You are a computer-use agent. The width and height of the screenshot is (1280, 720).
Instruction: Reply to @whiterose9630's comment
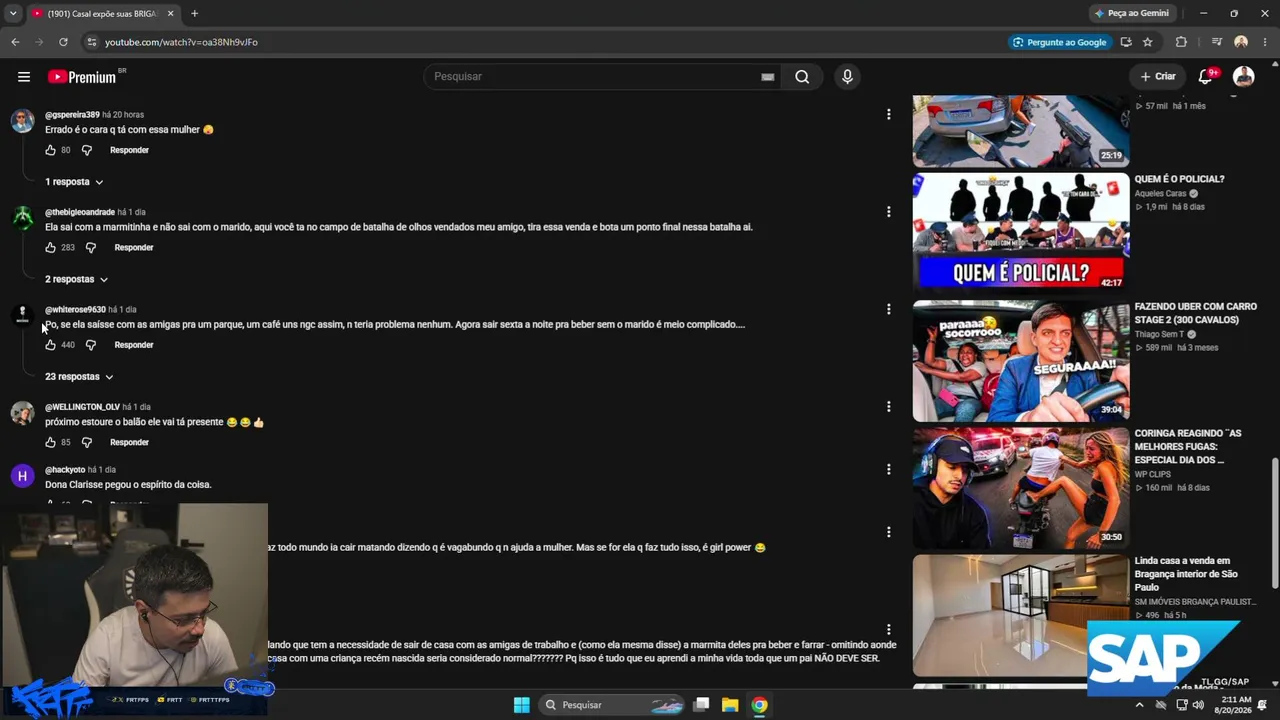[x=134, y=345]
